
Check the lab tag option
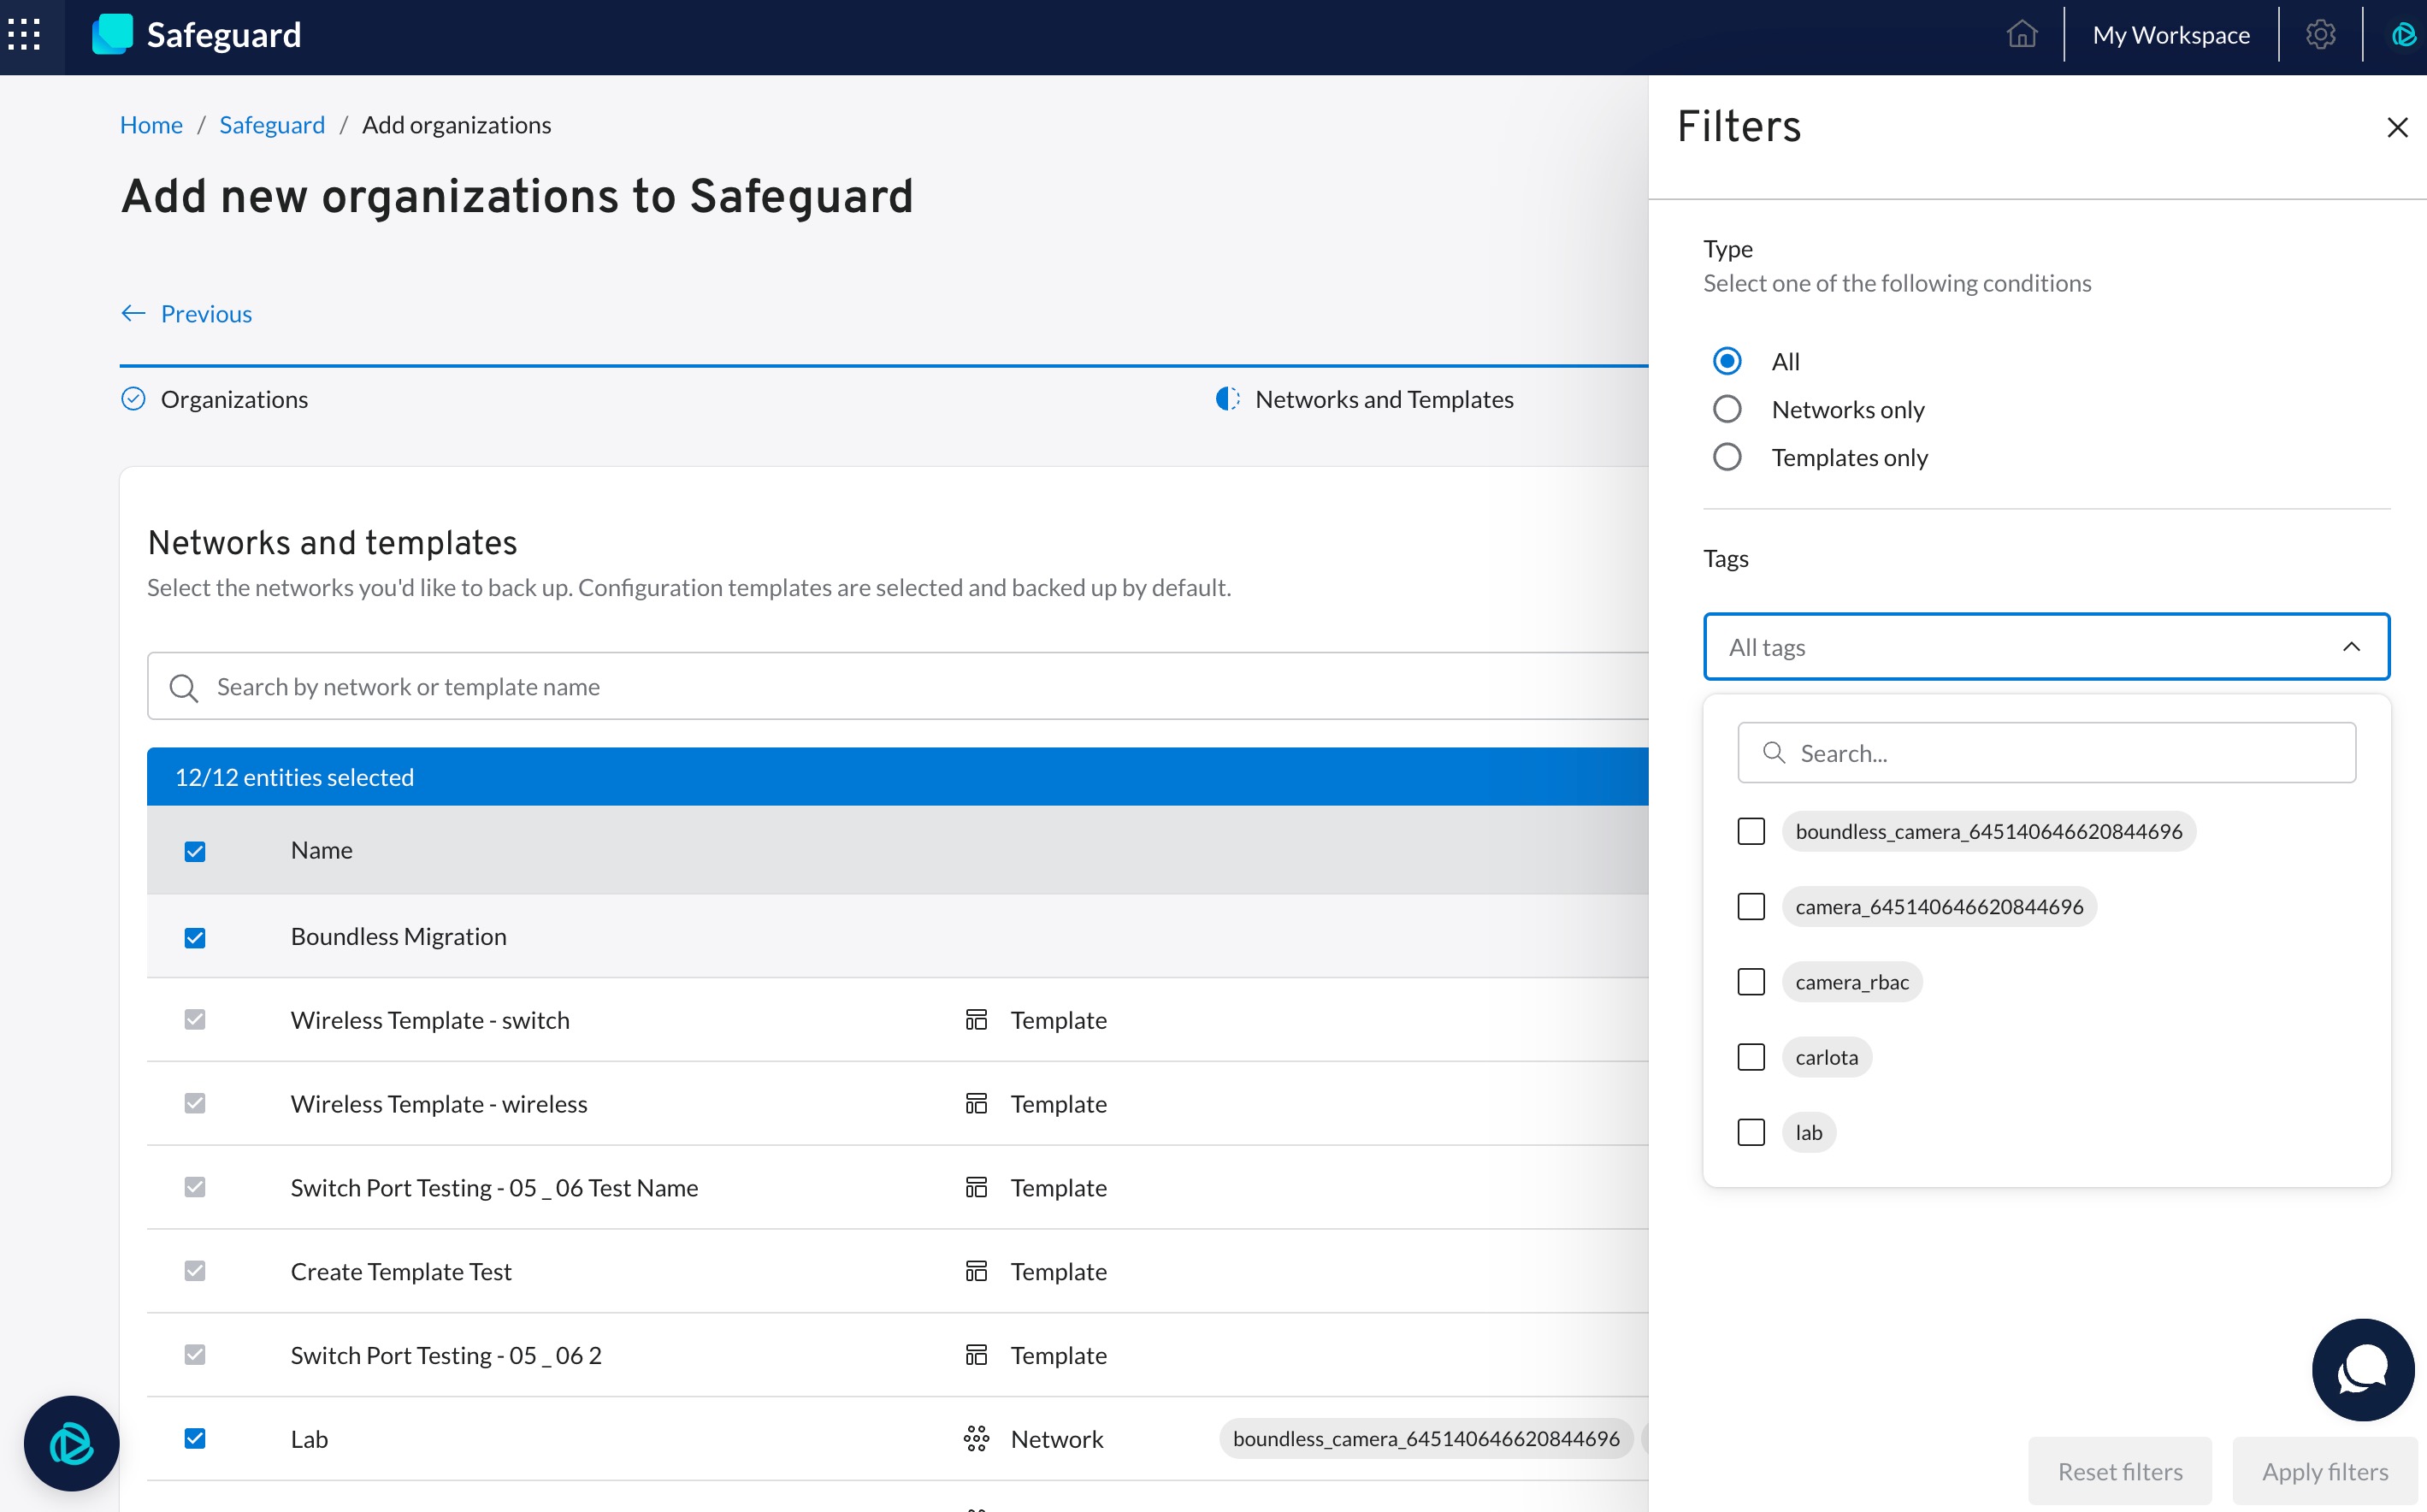pyautogui.click(x=1751, y=1132)
